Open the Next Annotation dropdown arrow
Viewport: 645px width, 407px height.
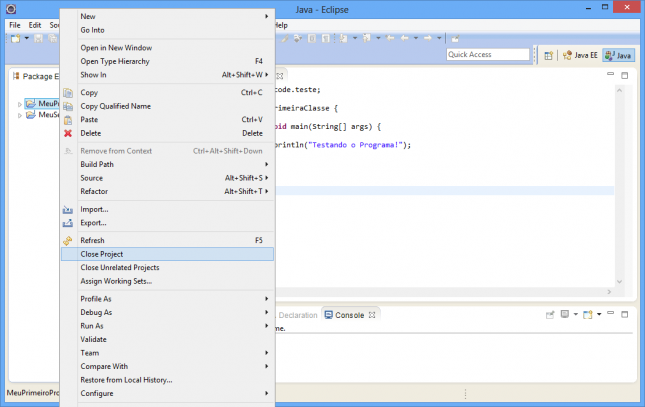coord(355,38)
